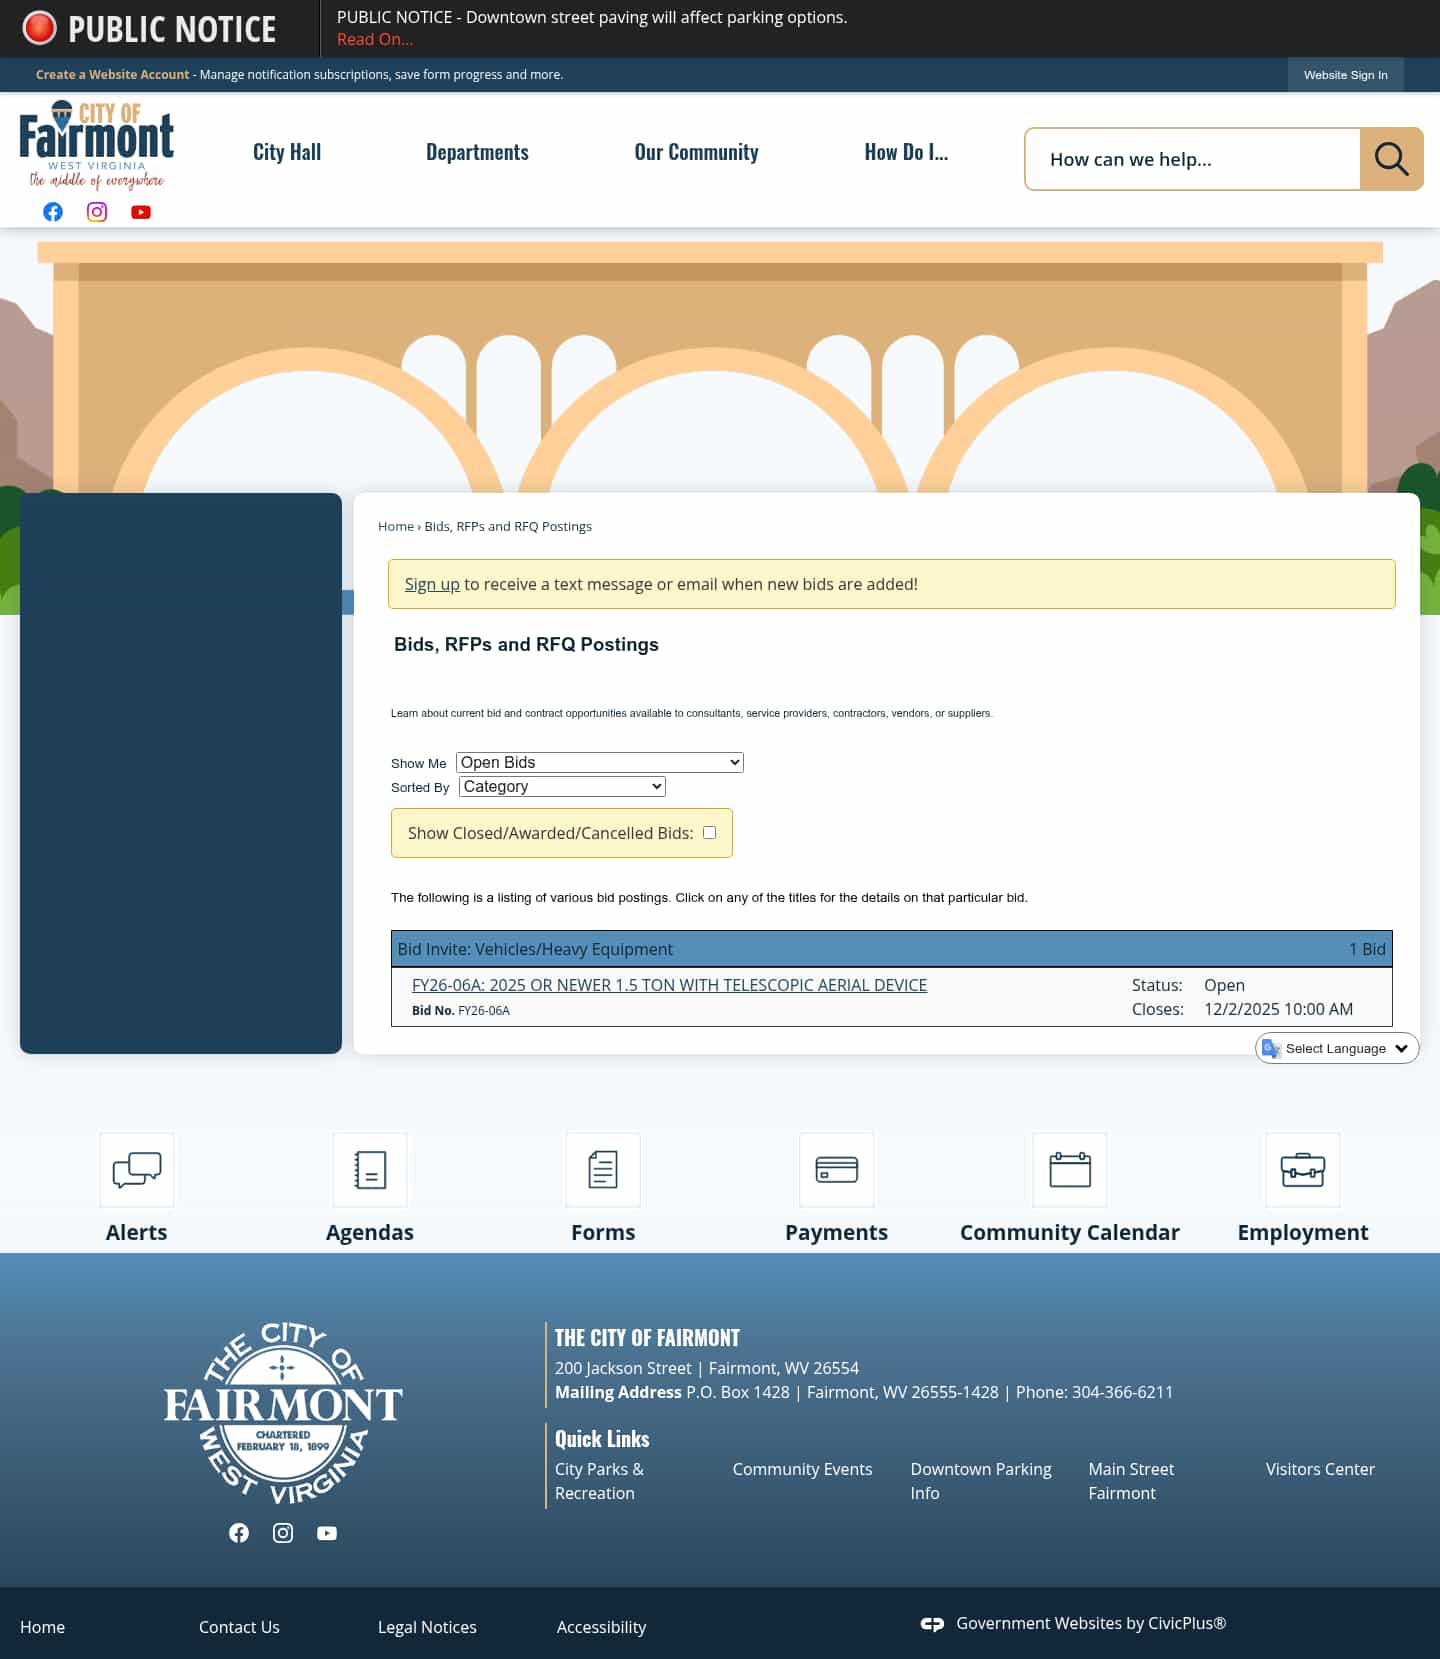The image size is (1440, 1659).
Task: Click the Forms label text
Action: (x=603, y=1232)
